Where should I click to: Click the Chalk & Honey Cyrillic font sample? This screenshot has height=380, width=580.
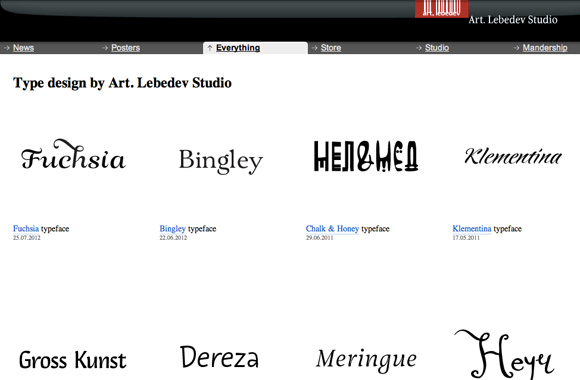[366, 156]
